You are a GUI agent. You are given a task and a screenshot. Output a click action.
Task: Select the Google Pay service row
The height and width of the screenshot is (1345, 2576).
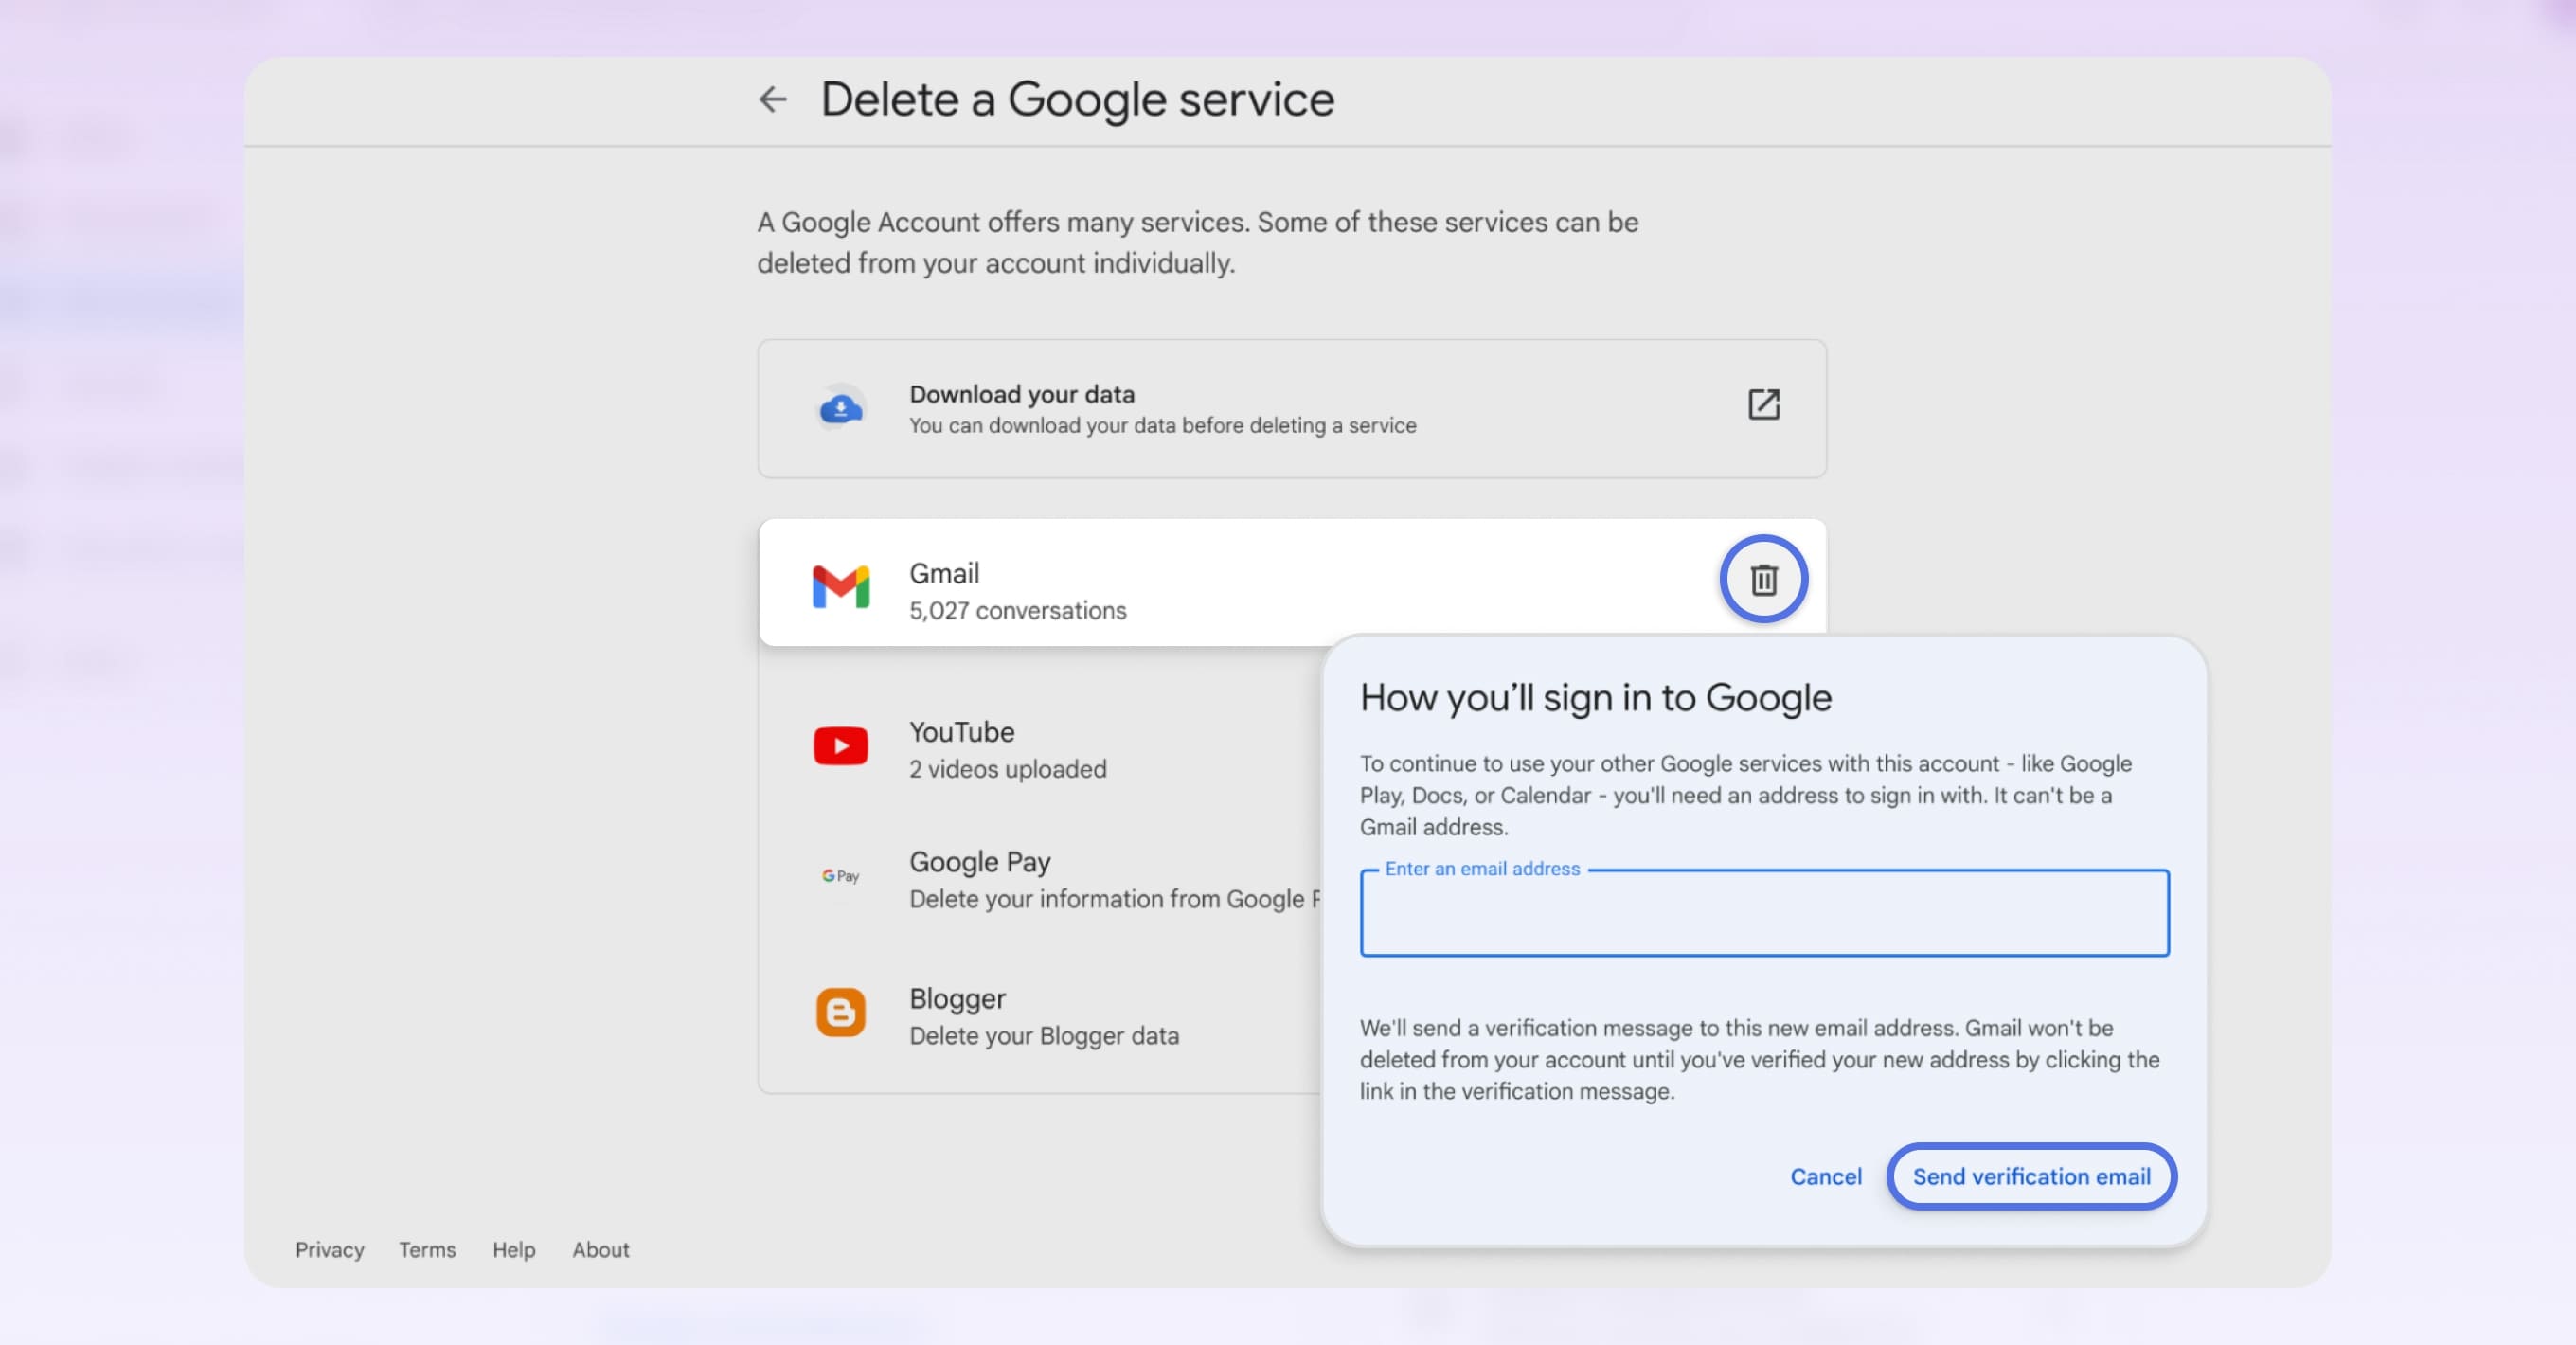(1050, 878)
